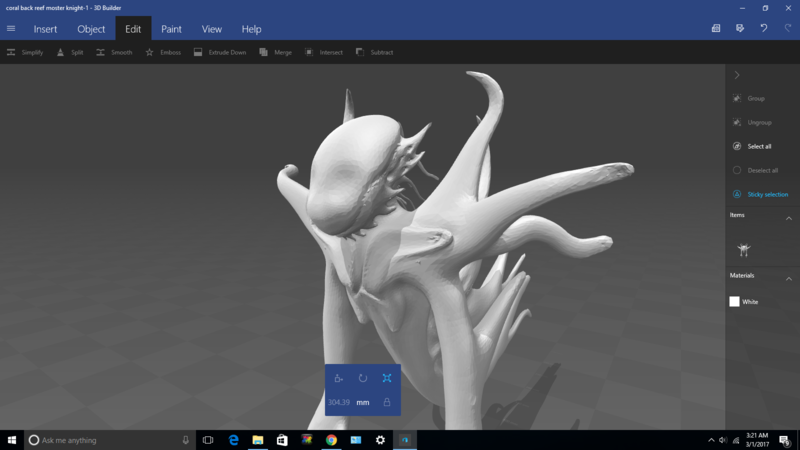The image size is (800, 450).
Task: Collapse the Materials section
Action: 788,277
